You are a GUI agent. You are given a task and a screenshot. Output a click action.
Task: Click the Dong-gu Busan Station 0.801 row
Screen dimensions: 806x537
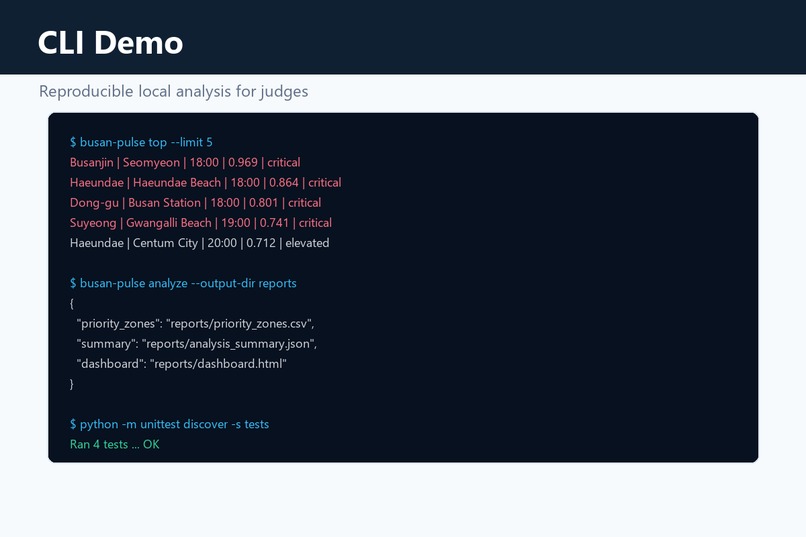[x=195, y=202]
